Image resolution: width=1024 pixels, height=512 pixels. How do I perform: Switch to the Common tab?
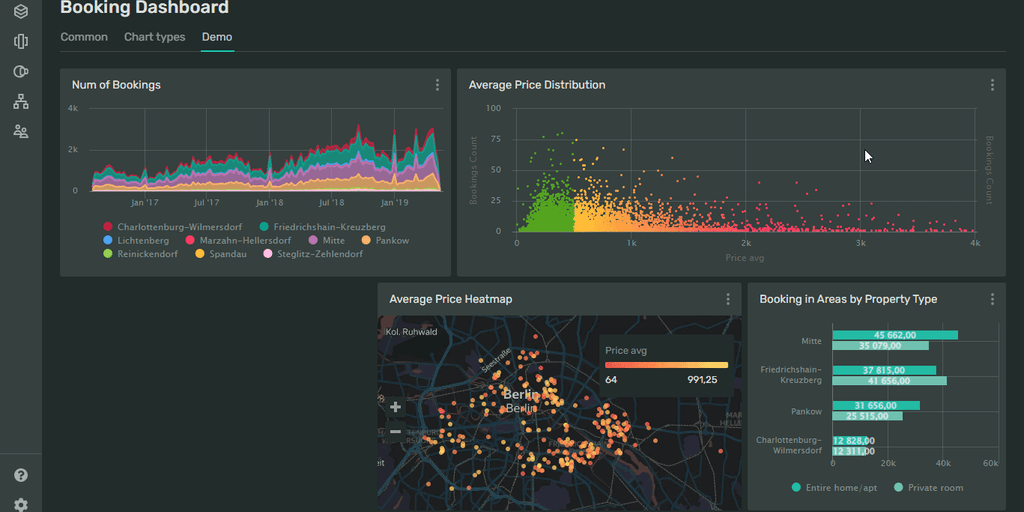point(84,37)
